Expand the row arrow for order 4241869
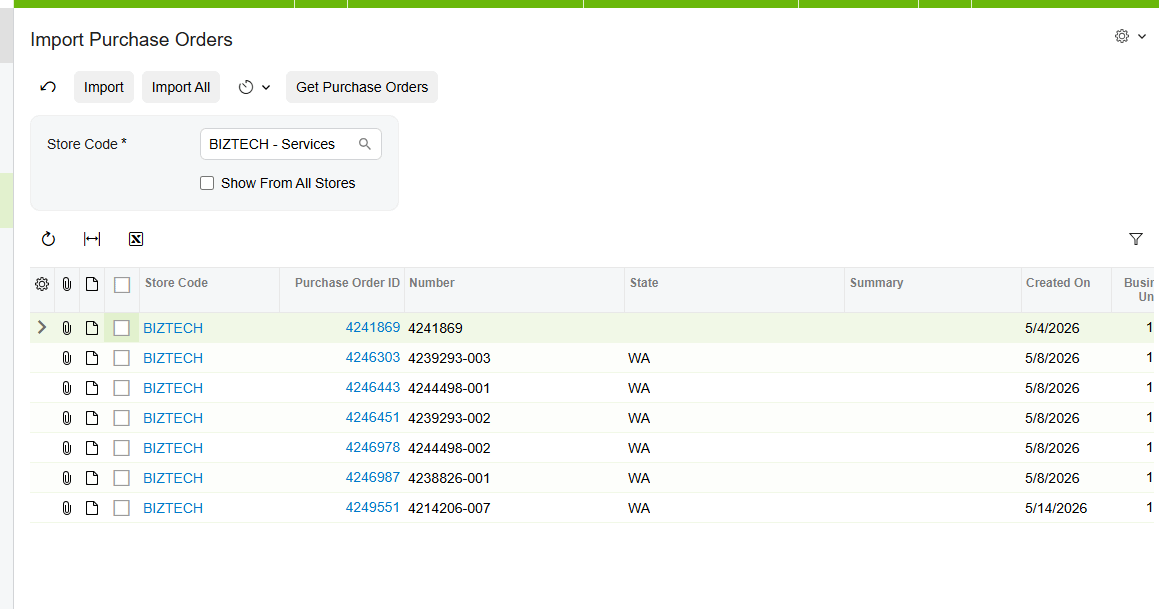The width and height of the screenshot is (1159, 609). point(42,327)
